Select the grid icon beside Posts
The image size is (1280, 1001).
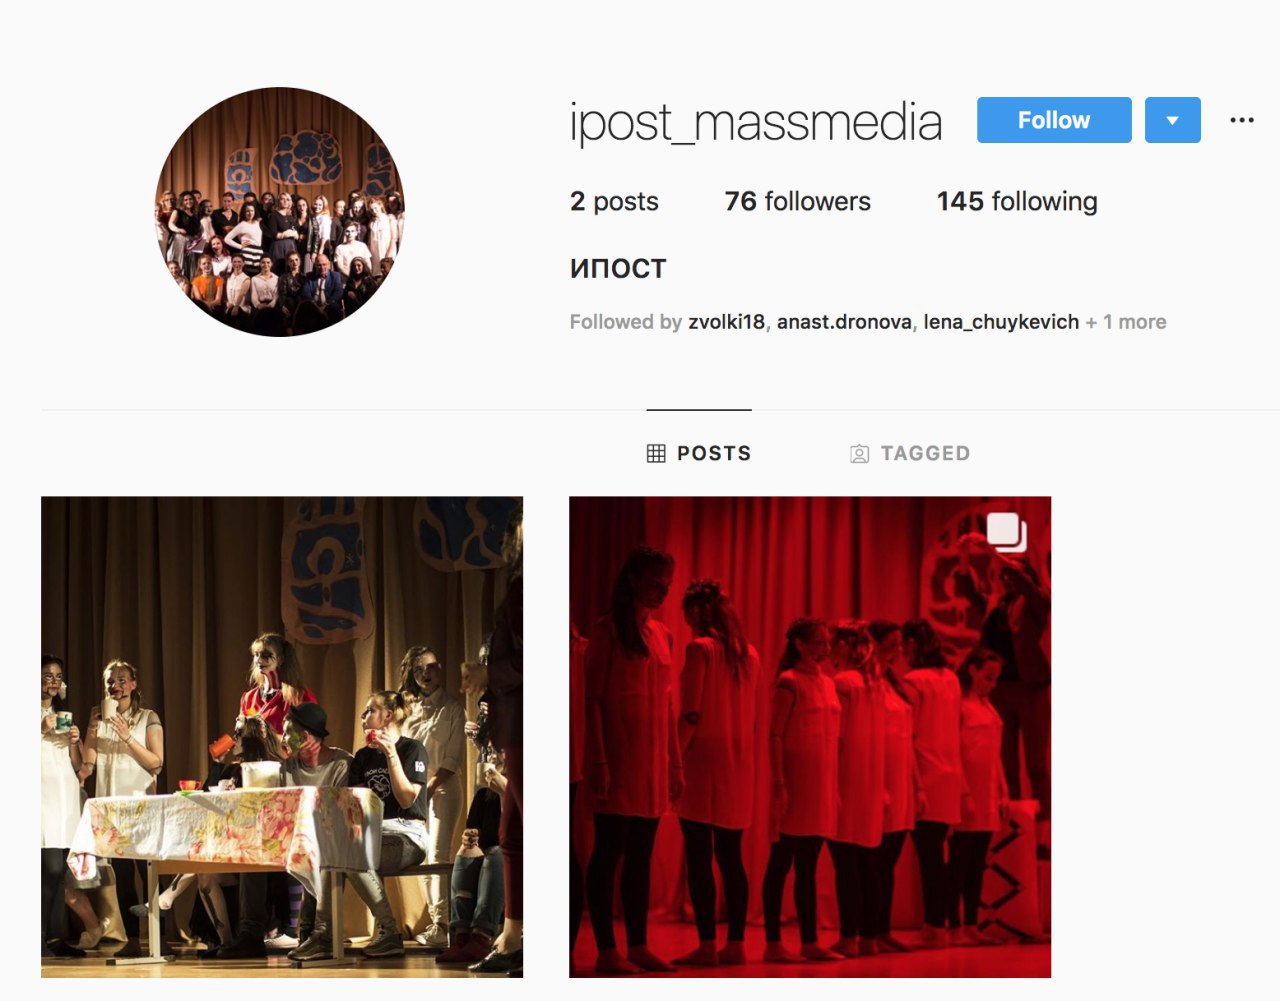coord(656,453)
